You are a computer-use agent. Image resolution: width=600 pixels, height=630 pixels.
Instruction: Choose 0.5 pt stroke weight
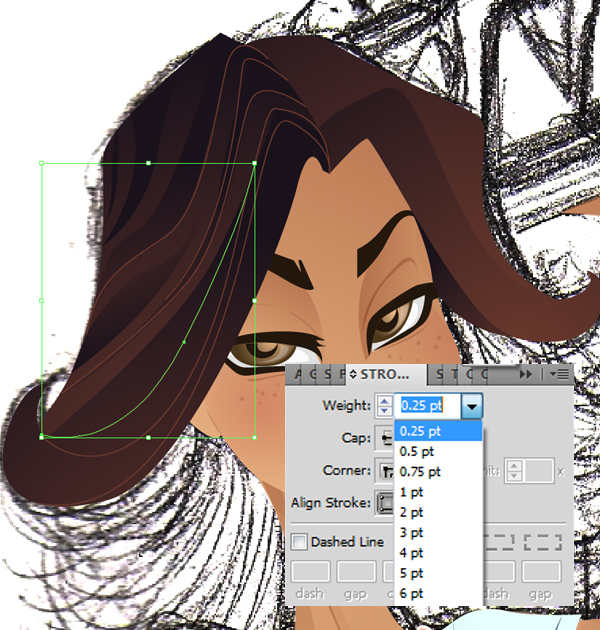coord(438,451)
